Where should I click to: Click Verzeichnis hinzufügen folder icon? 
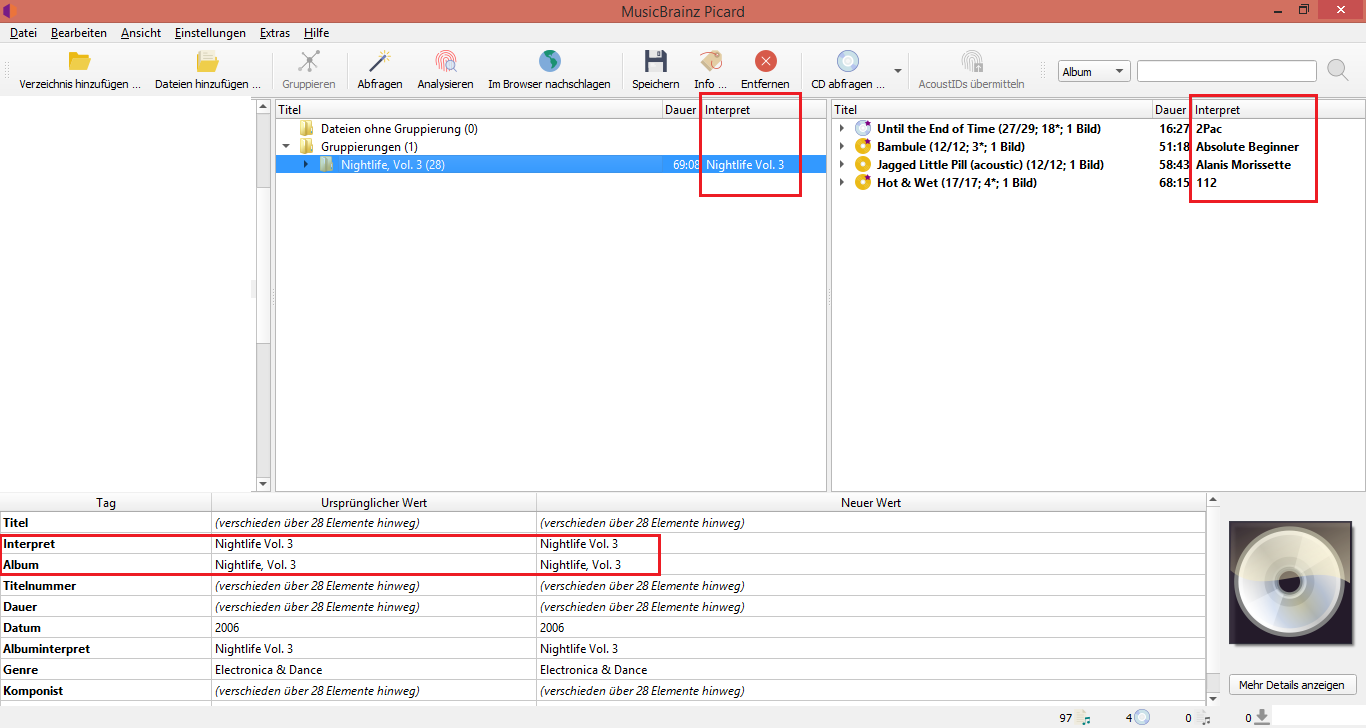tap(80, 62)
